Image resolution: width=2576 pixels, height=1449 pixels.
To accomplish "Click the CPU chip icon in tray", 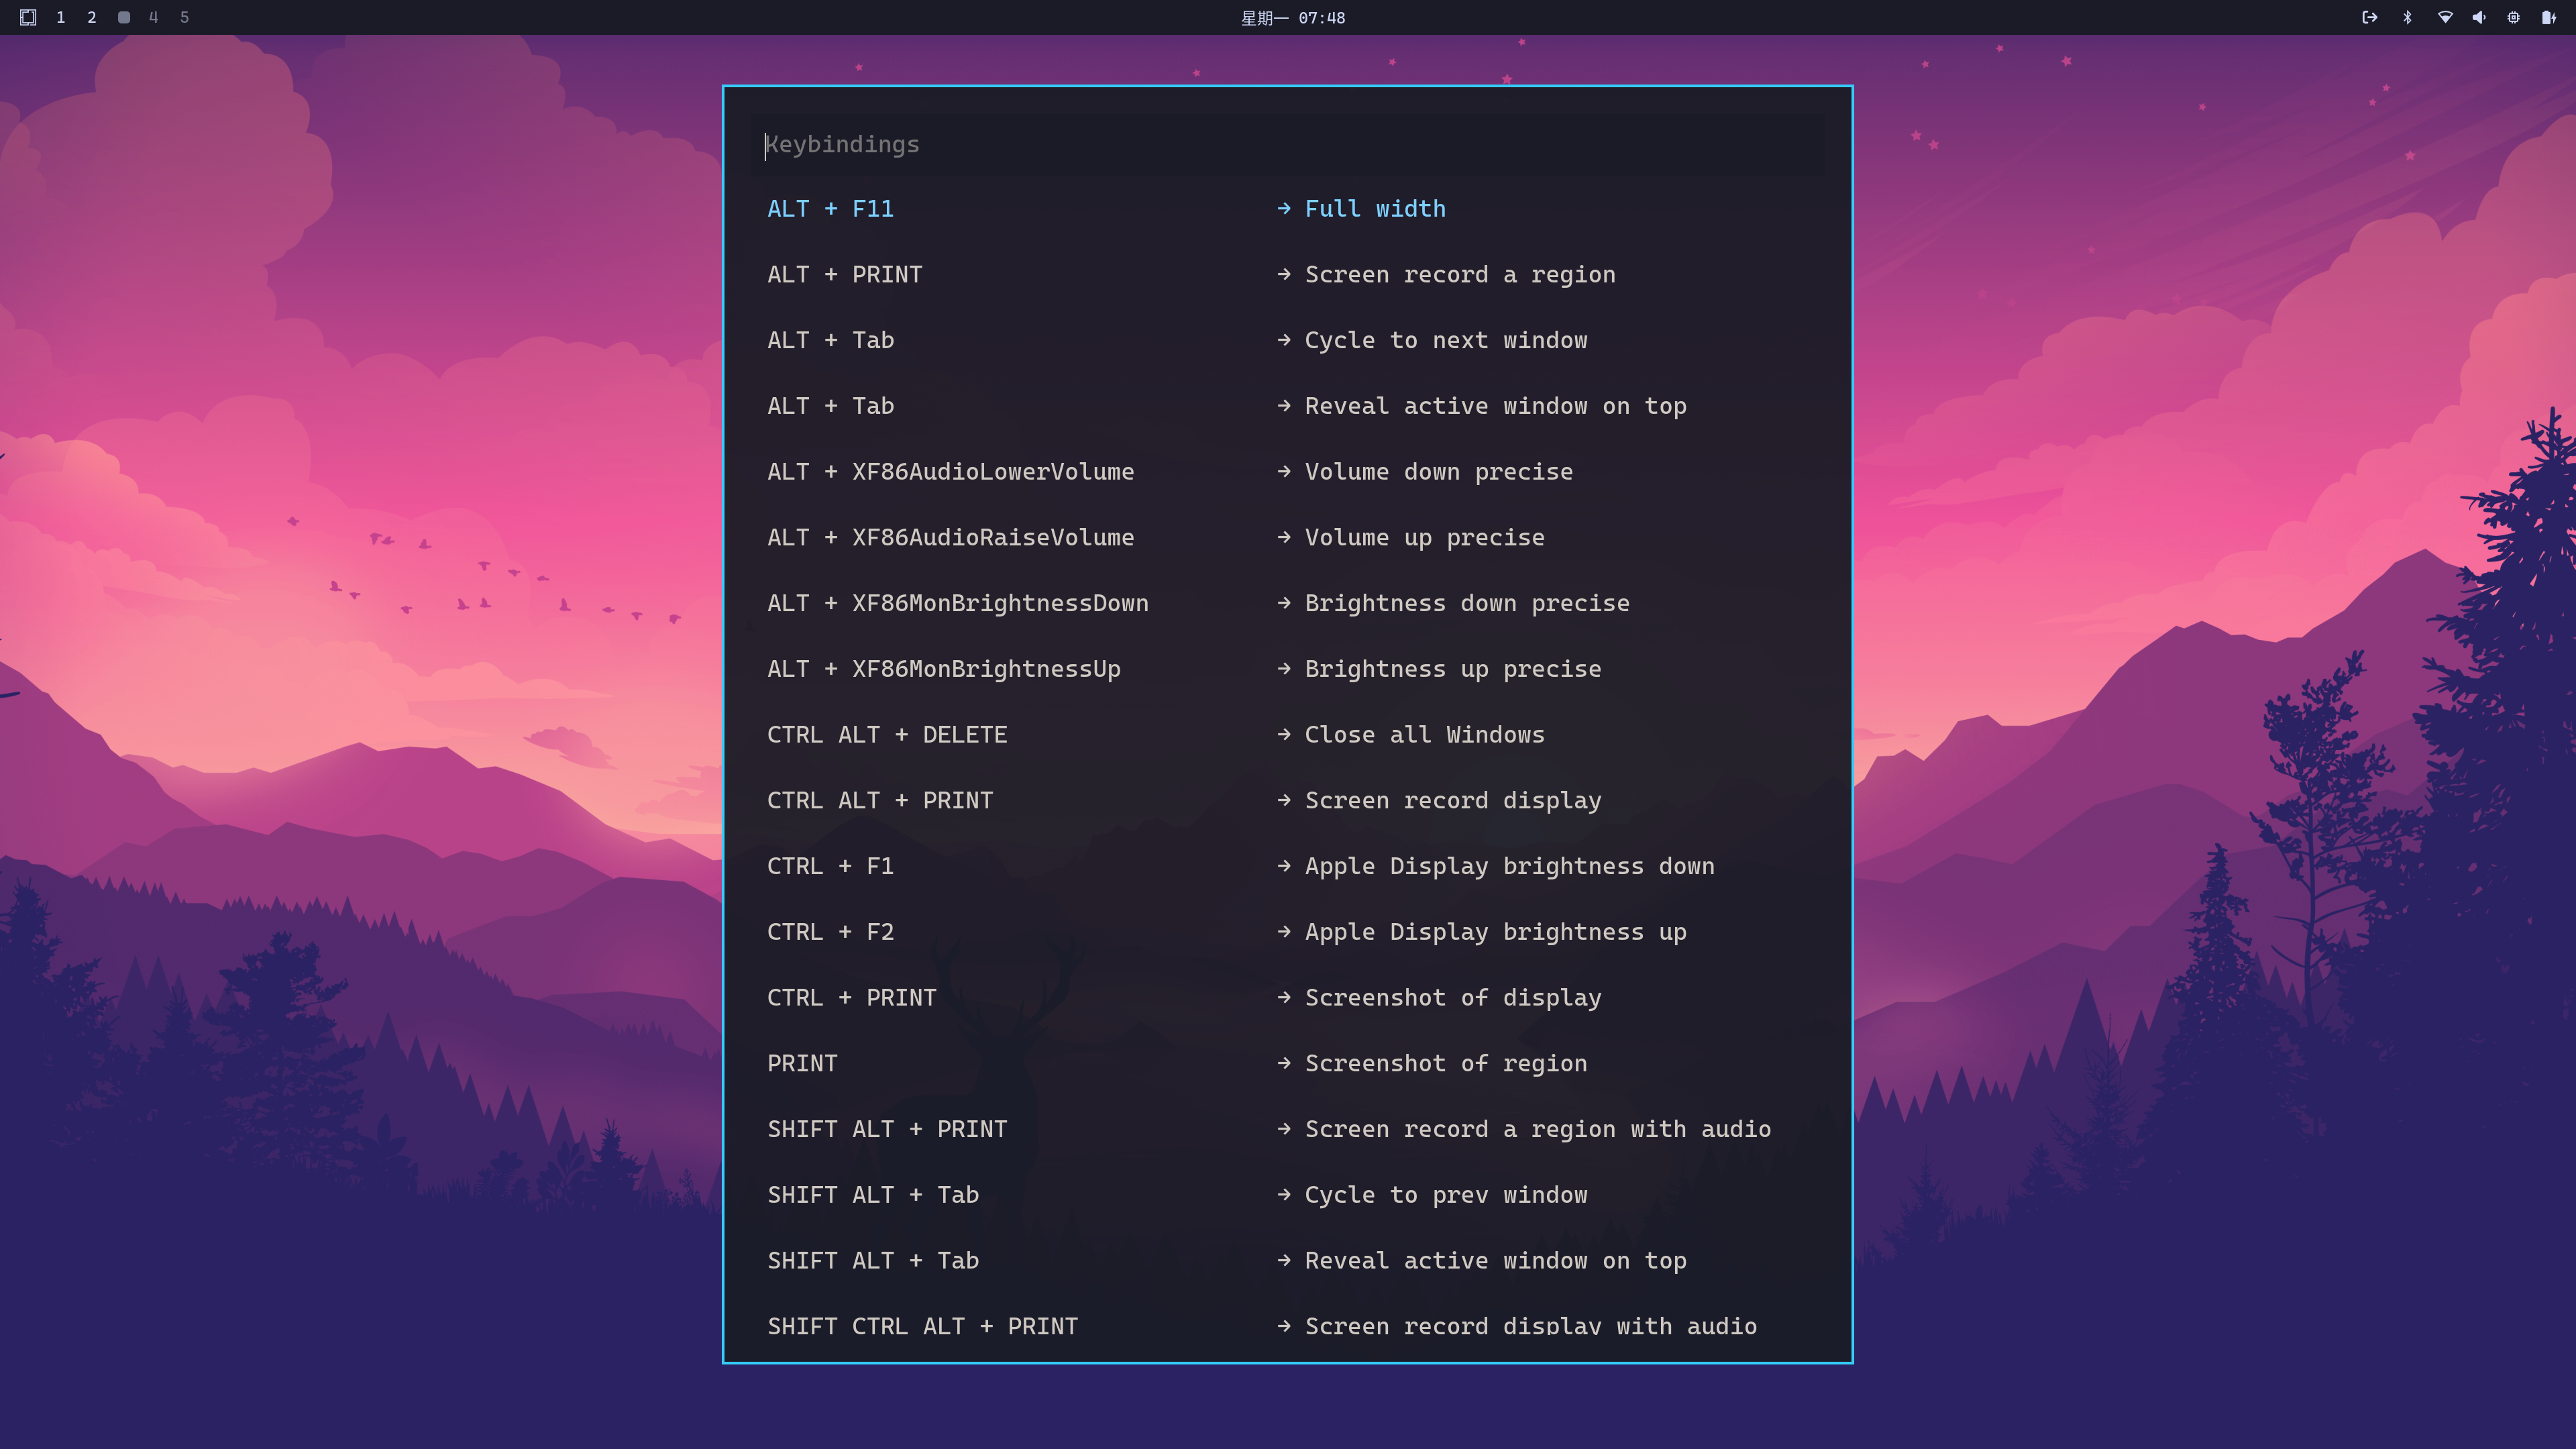I will 2513,17.
